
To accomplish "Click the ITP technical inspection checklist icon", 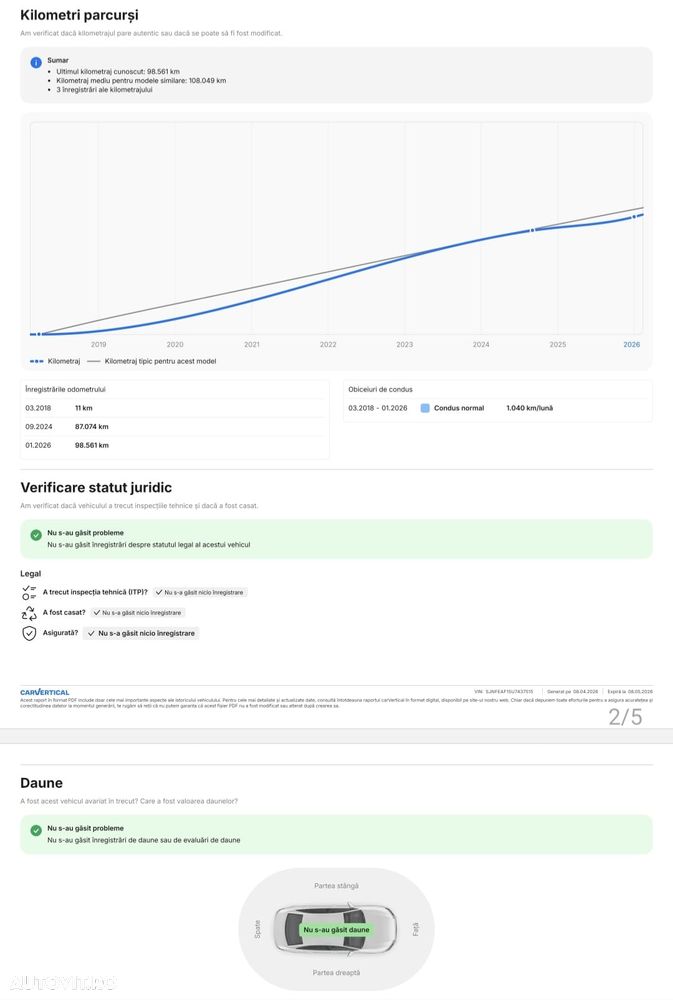I will coord(29,592).
